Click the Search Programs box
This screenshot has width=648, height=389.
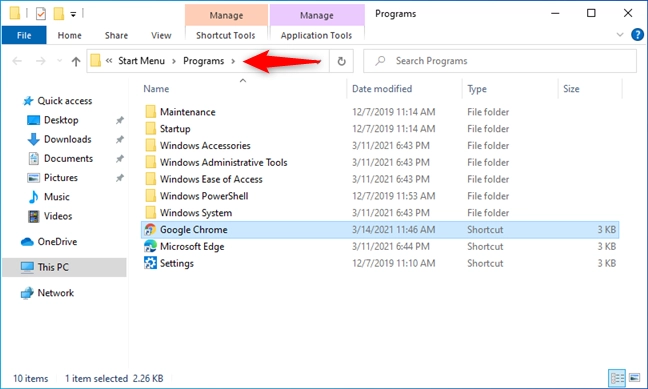click(500, 61)
